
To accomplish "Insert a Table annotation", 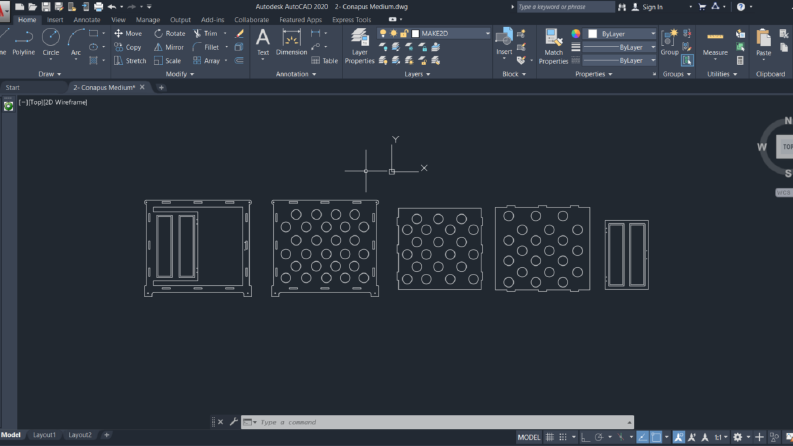I will [x=324, y=61].
